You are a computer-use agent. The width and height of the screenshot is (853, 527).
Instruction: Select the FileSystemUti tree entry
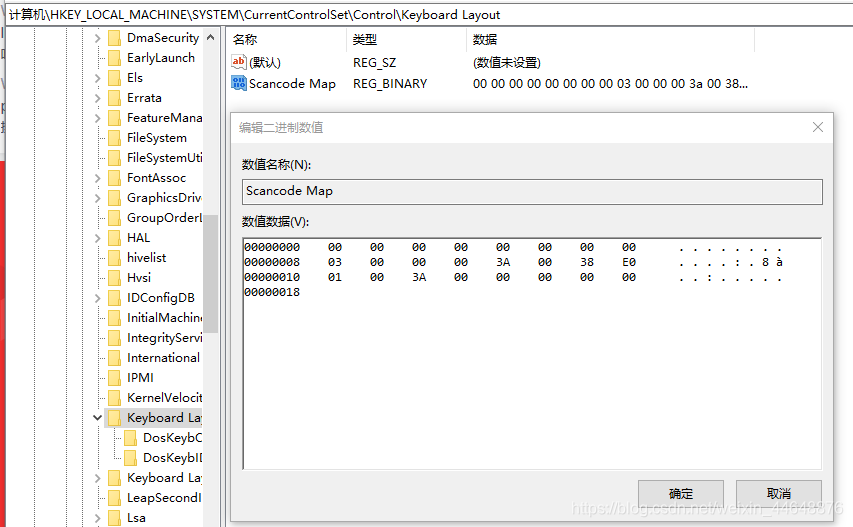pyautogui.click(x=164, y=158)
